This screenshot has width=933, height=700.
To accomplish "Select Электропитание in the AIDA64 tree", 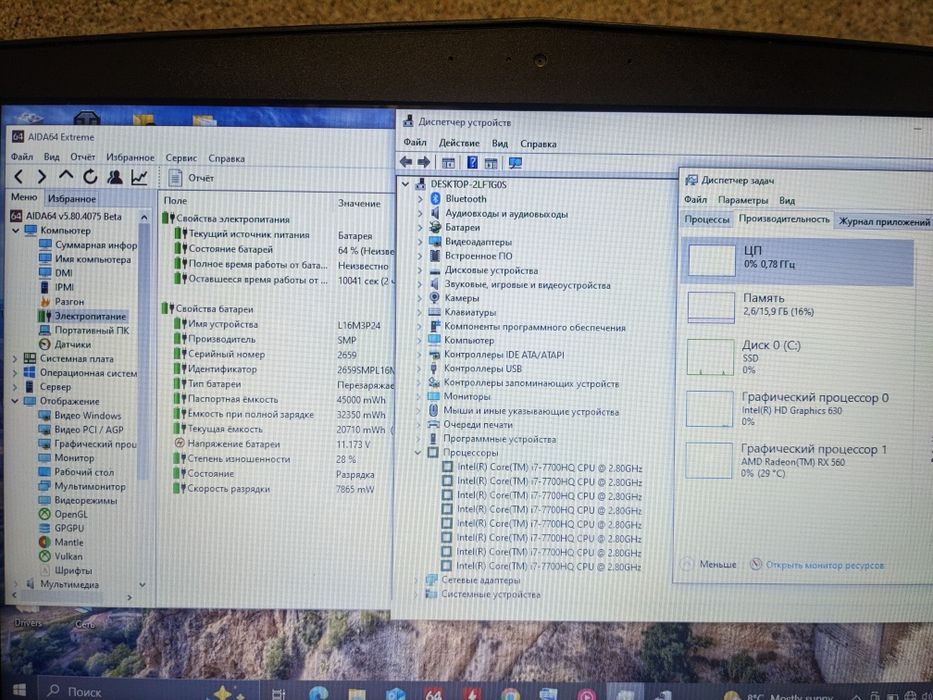I will [x=82, y=316].
